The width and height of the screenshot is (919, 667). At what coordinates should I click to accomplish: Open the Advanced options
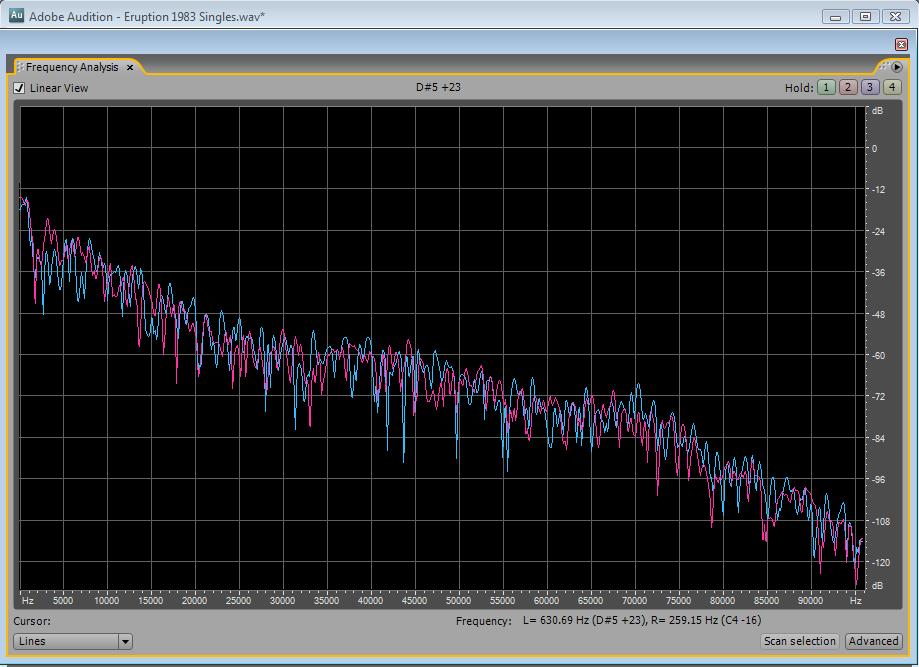873,641
